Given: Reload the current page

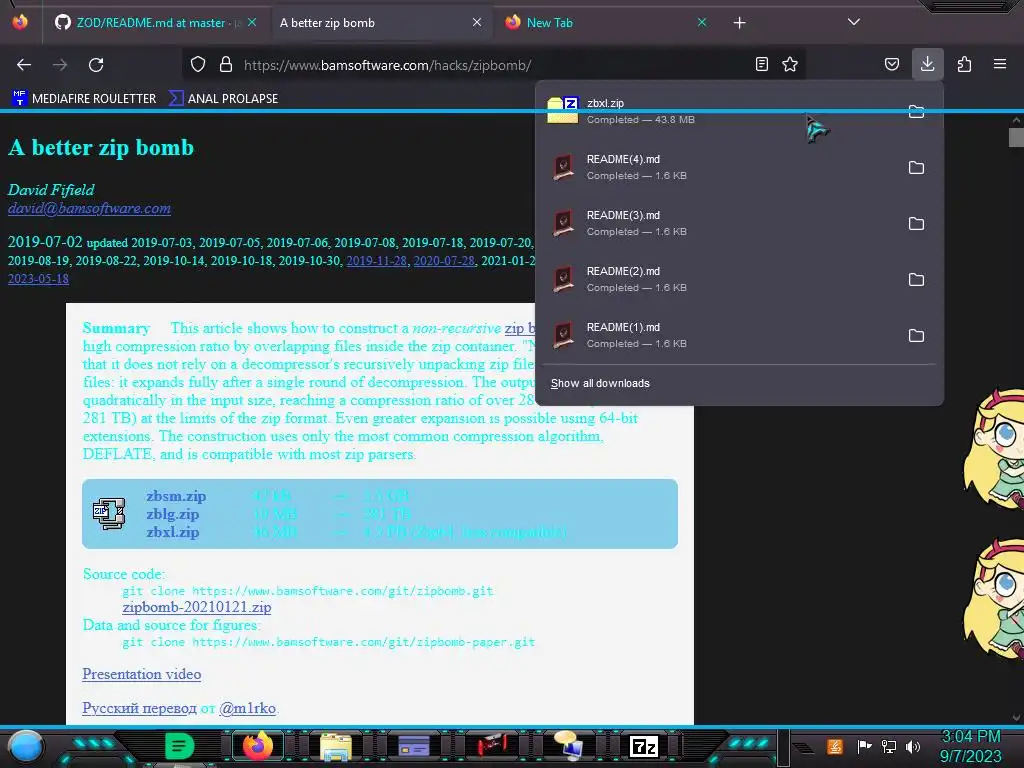Looking at the screenshot, I should [x=96, y=65].
